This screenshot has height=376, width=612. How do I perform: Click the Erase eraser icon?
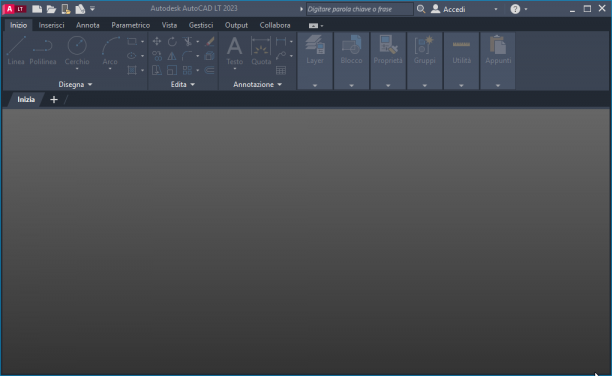tap(210, 41)
